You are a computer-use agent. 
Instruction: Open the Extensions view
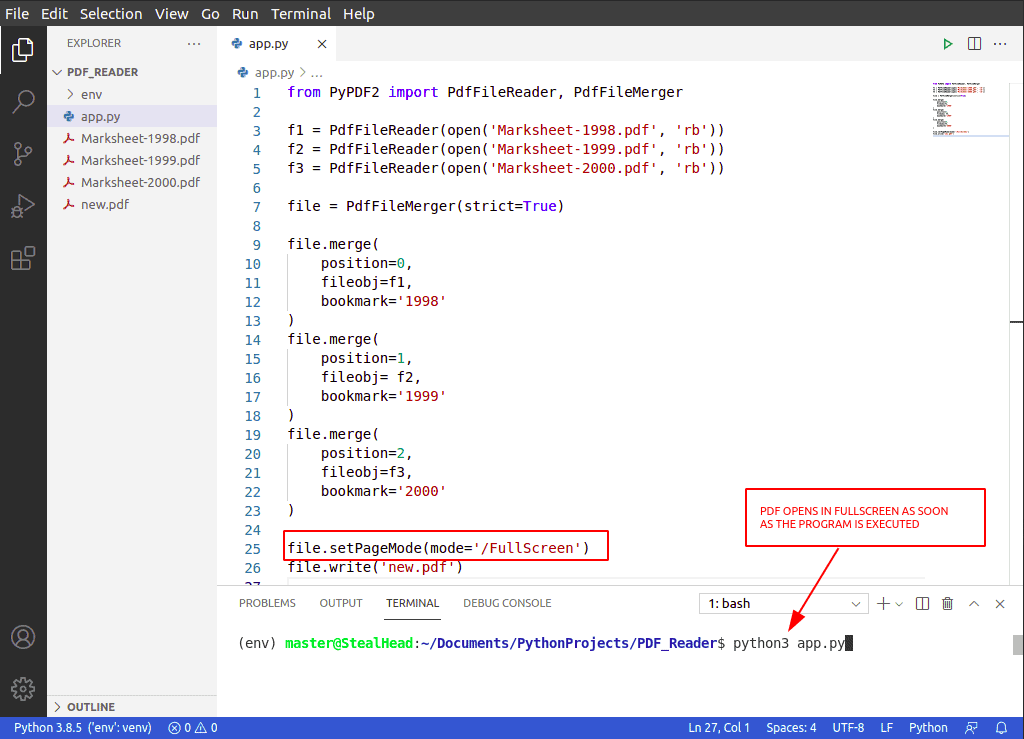pos(23,258)
